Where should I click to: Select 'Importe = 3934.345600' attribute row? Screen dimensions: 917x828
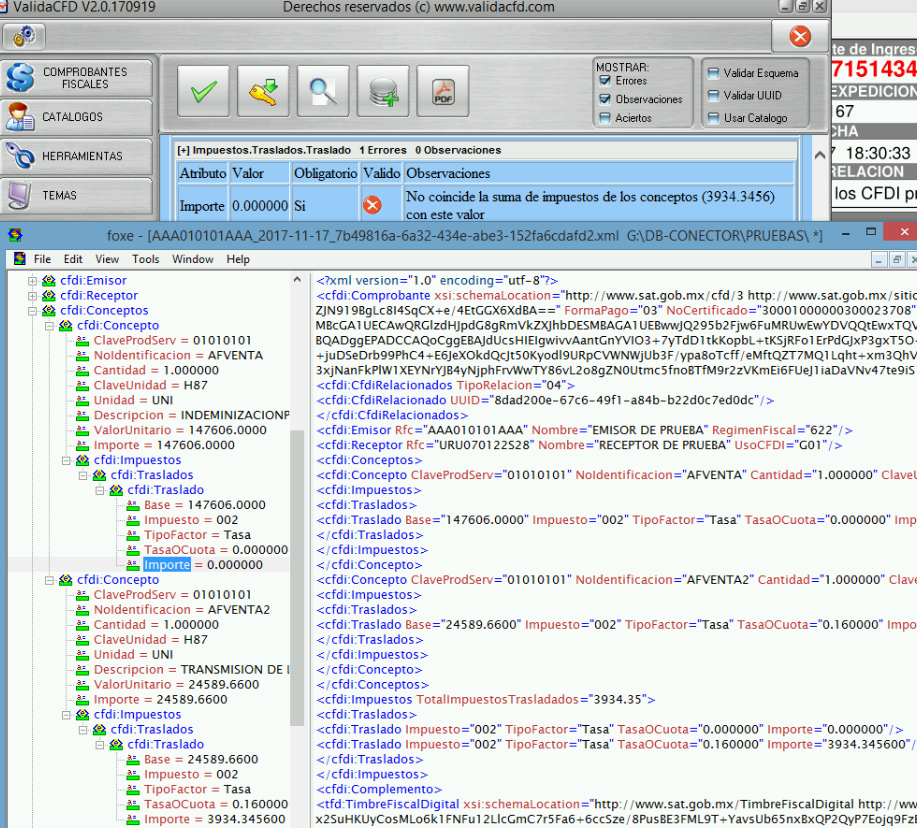click(215, 819)
